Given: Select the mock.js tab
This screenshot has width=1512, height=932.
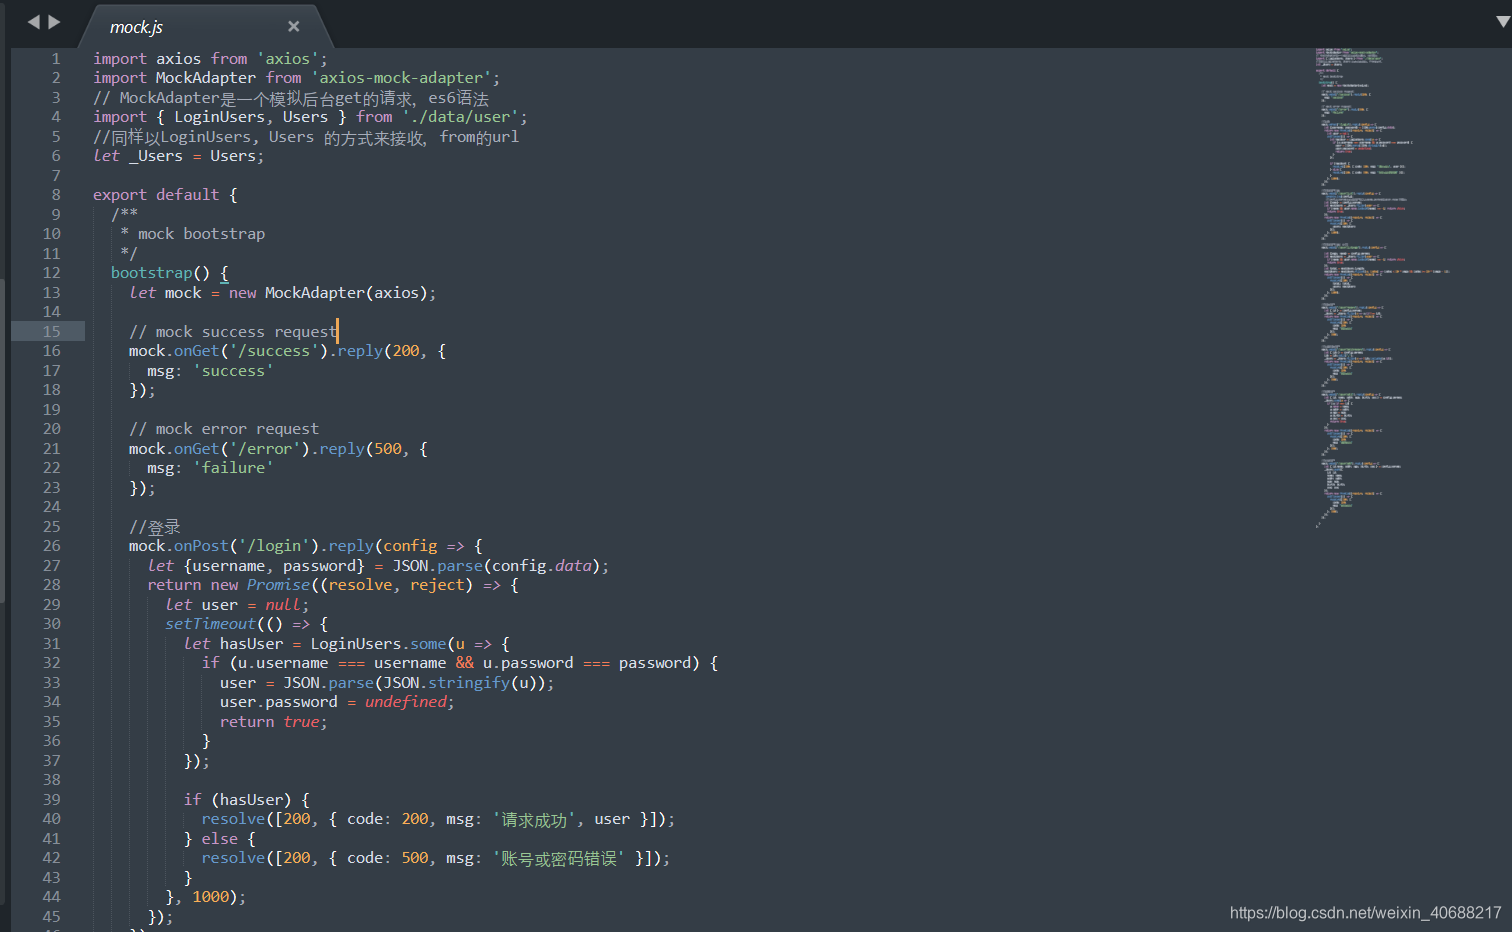Looking at the screenshot, I should [x=137, y=27].
